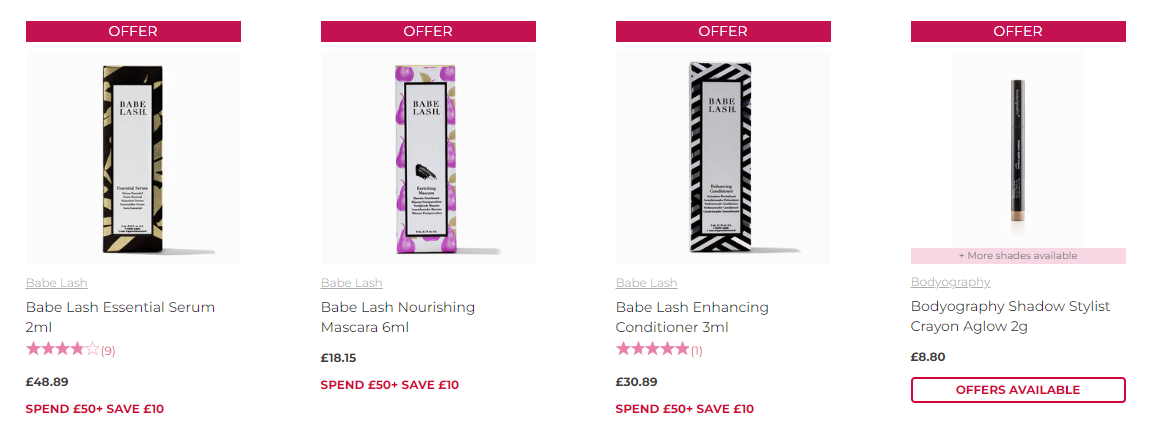Click the five-star rating on Enhancing Conditioner

tap(653, 350)
